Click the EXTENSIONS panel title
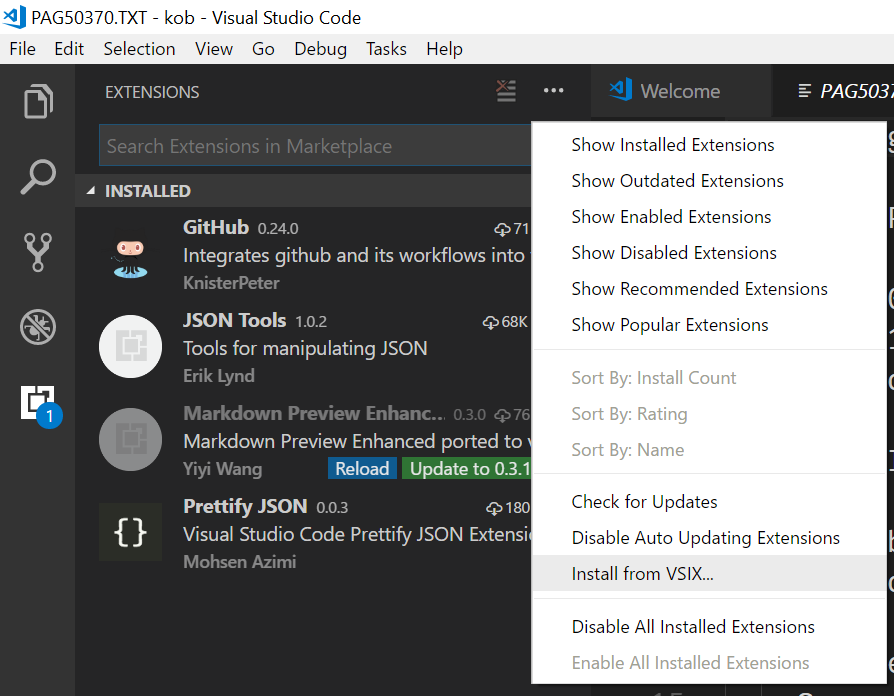The image size is (894, 696). coord(152,92)
